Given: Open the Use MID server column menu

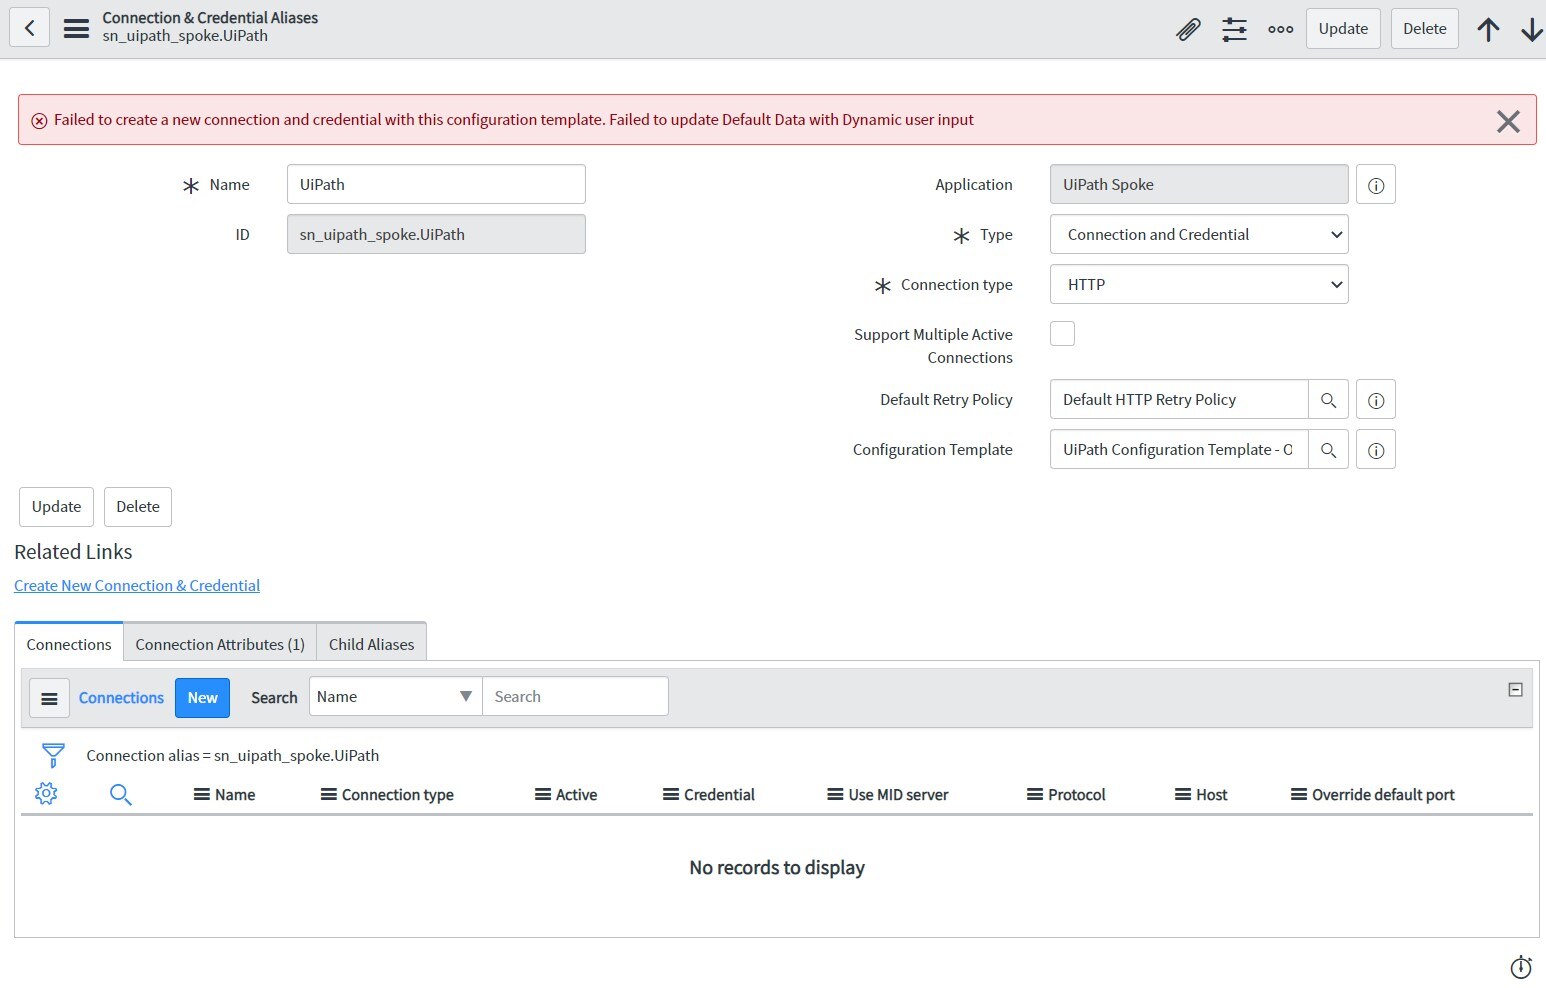Looking at the screenshot, I should (x=835, y=795).
